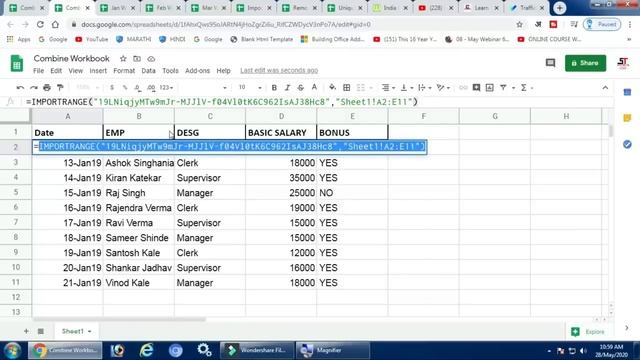Insert a chart from toolbar
The image size is (640, 360).
point(489,88)
